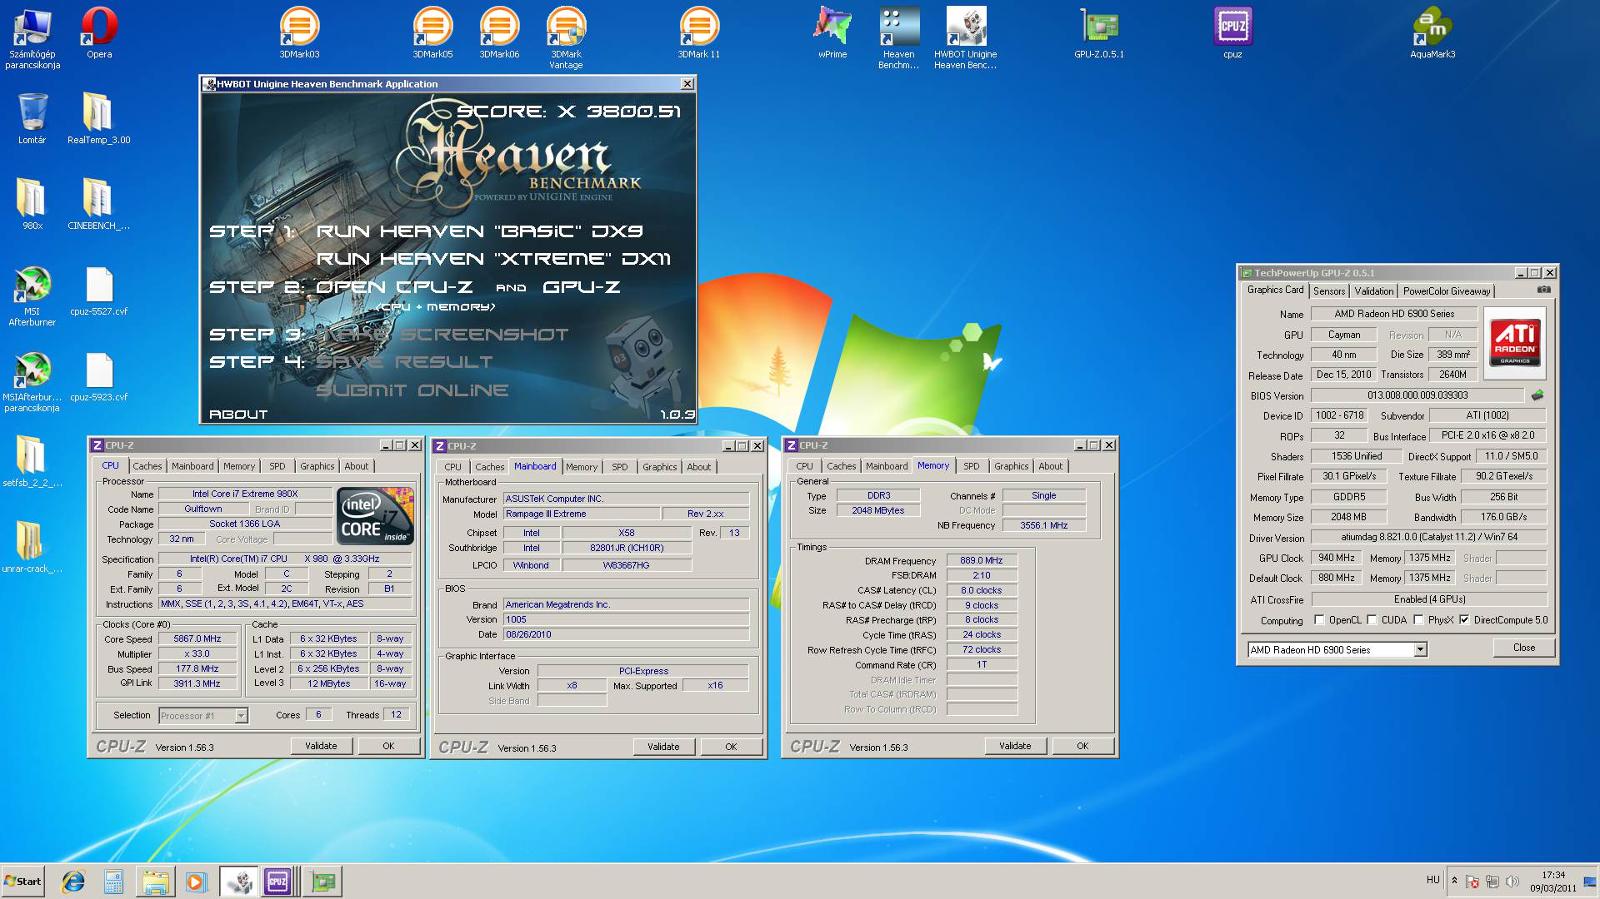The width and height of the screenshot is (1600, 899).
Task: Open the 3DMark03 desktop shortcut
Action: click(x=299, y=33)
